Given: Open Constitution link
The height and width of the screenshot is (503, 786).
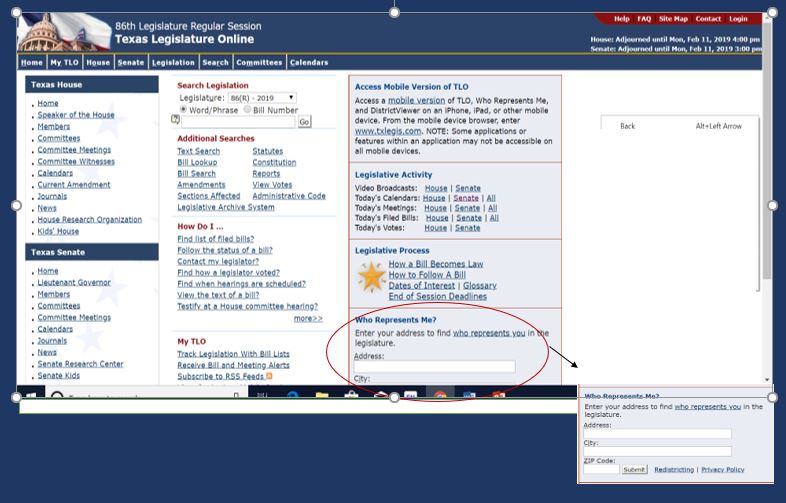Looking at the screenshot, I should [274, 162].
